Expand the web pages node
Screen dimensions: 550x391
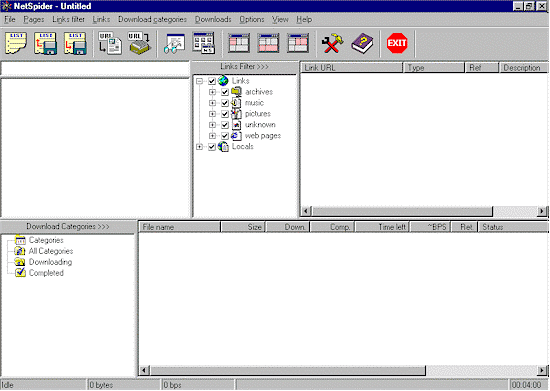point(212,136)
